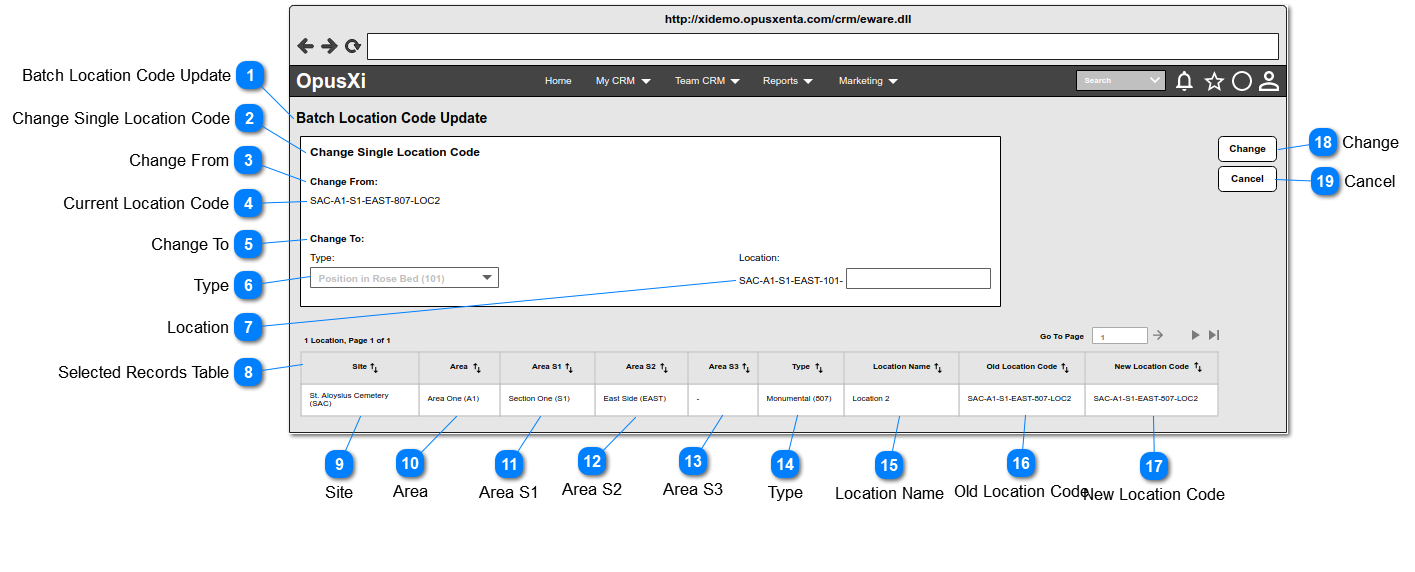Sort table by Area S2 arrows
The height and width of the screenshot is (572, 1415).
click(x=664, y=368)
